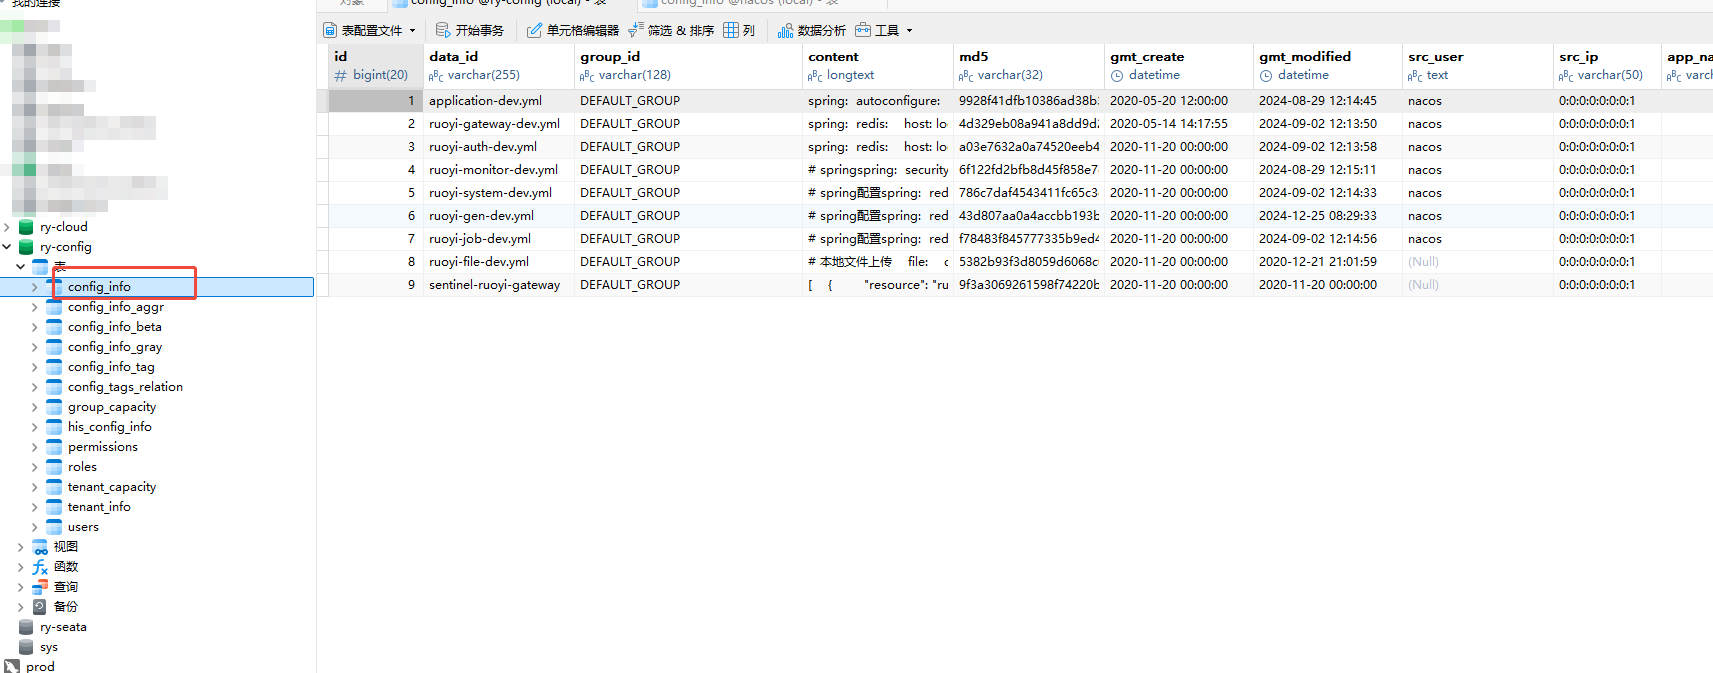Click the ry-seata database icon

26,627
